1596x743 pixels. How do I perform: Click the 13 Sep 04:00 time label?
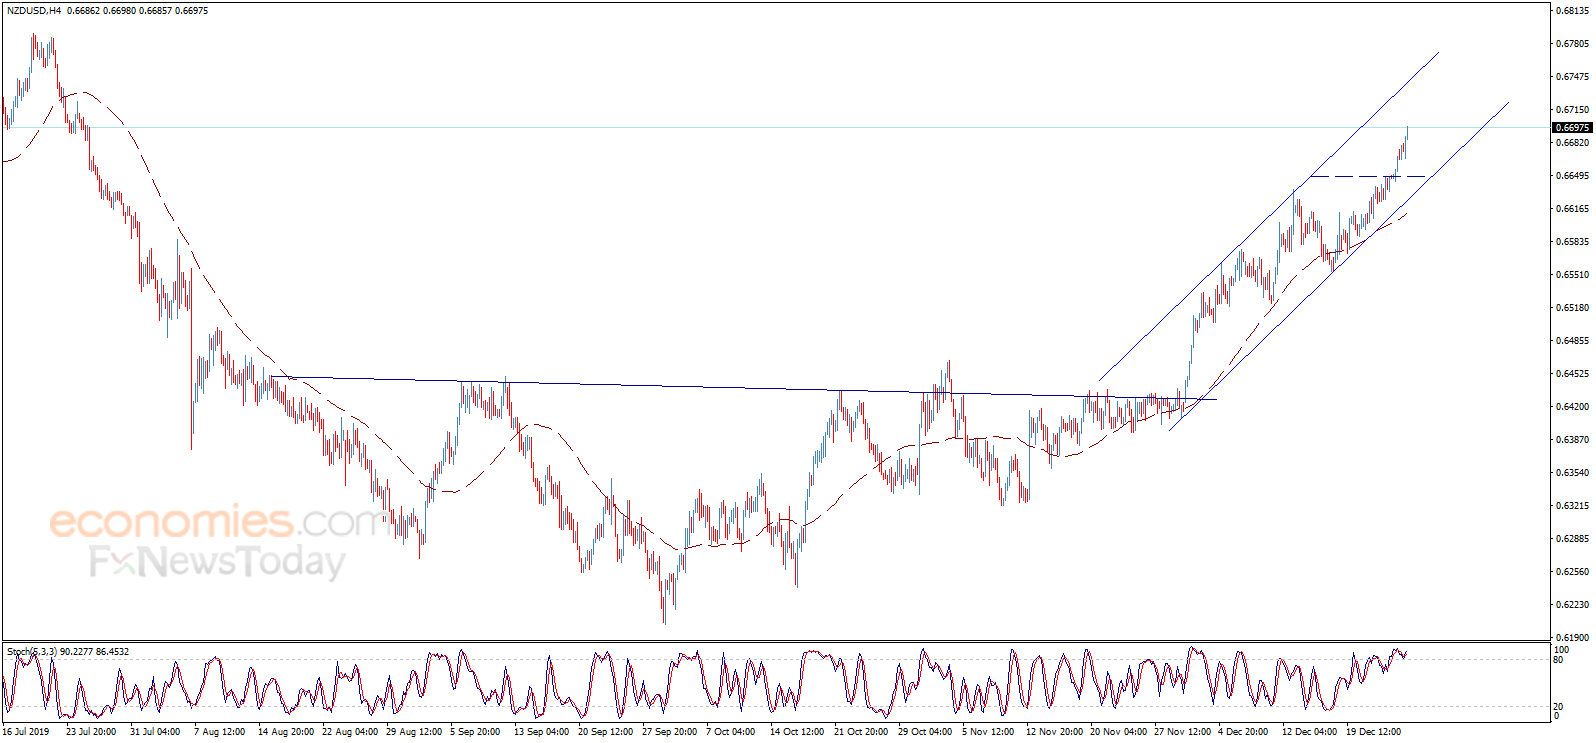(x=541, y=732)
